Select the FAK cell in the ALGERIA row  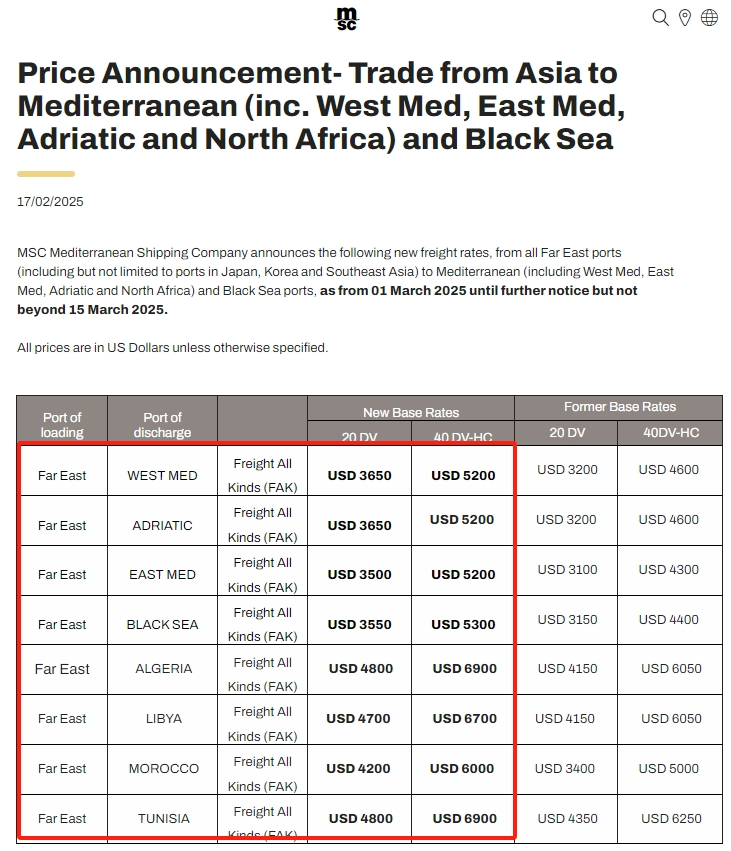click(262, 669)
